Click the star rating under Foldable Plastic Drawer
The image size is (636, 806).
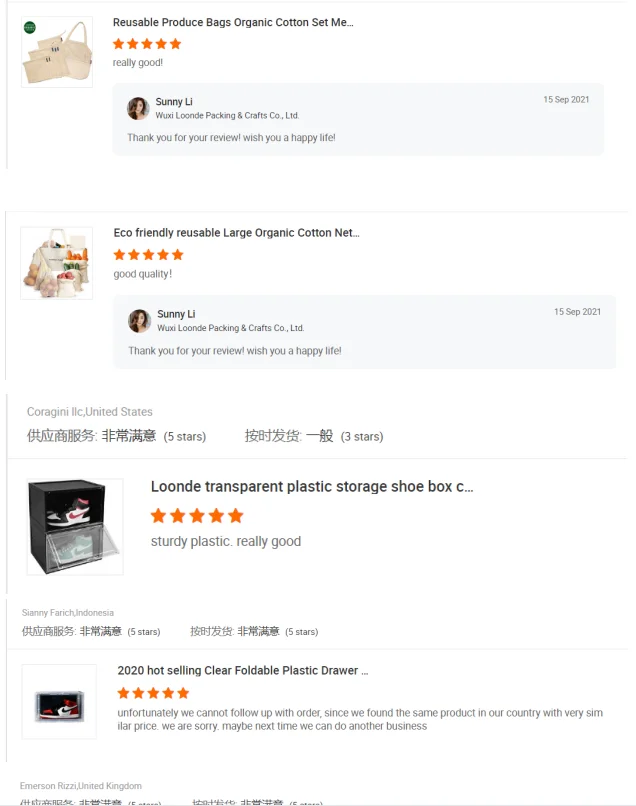click(153, 693)
